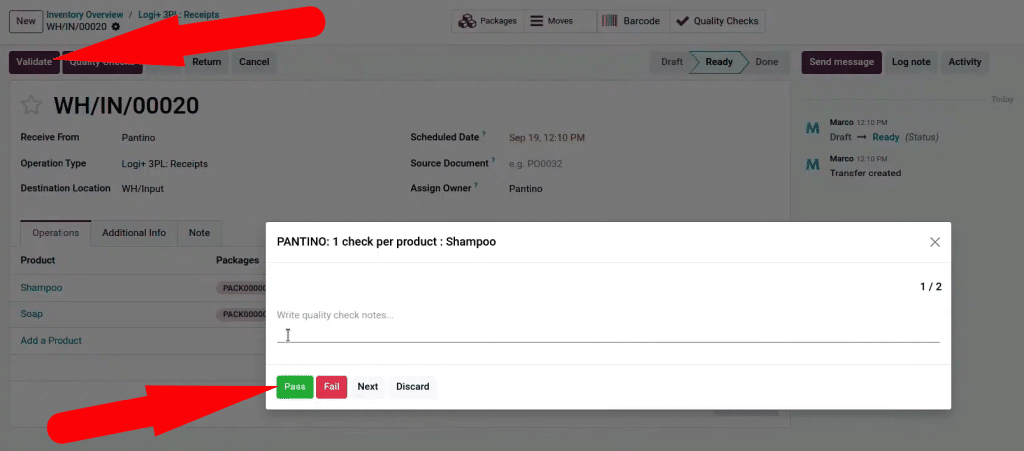Click the Scheduled Date help question mark
The height and width of the screenshot is (451, 1024).
coord(484,134)
